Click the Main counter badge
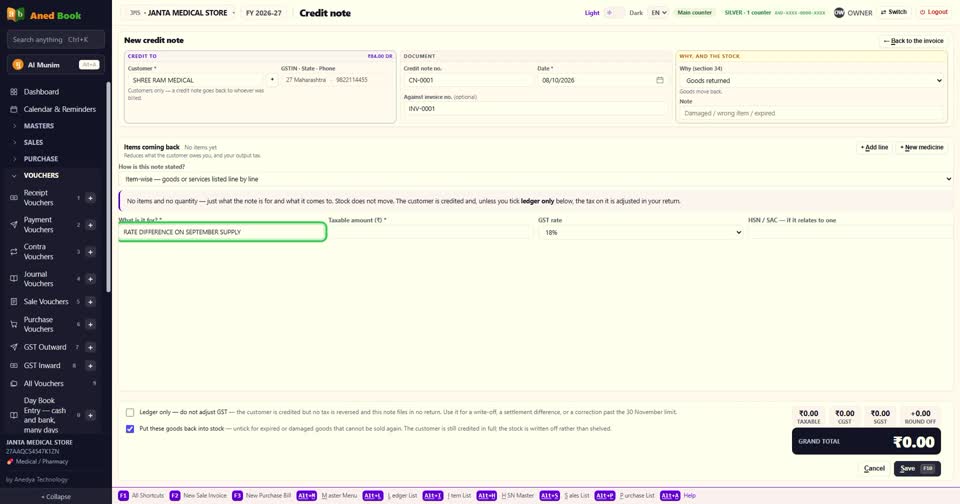960x504 pixels. 694,12
